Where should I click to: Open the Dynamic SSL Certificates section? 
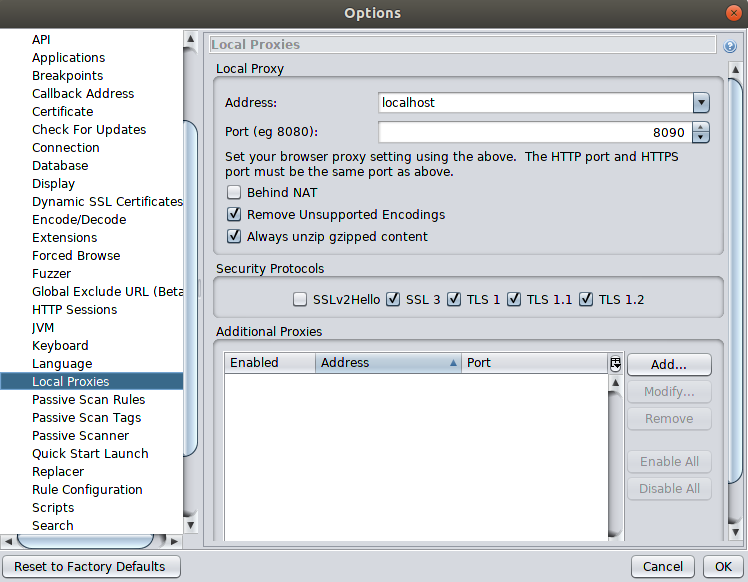pos(106,202)
